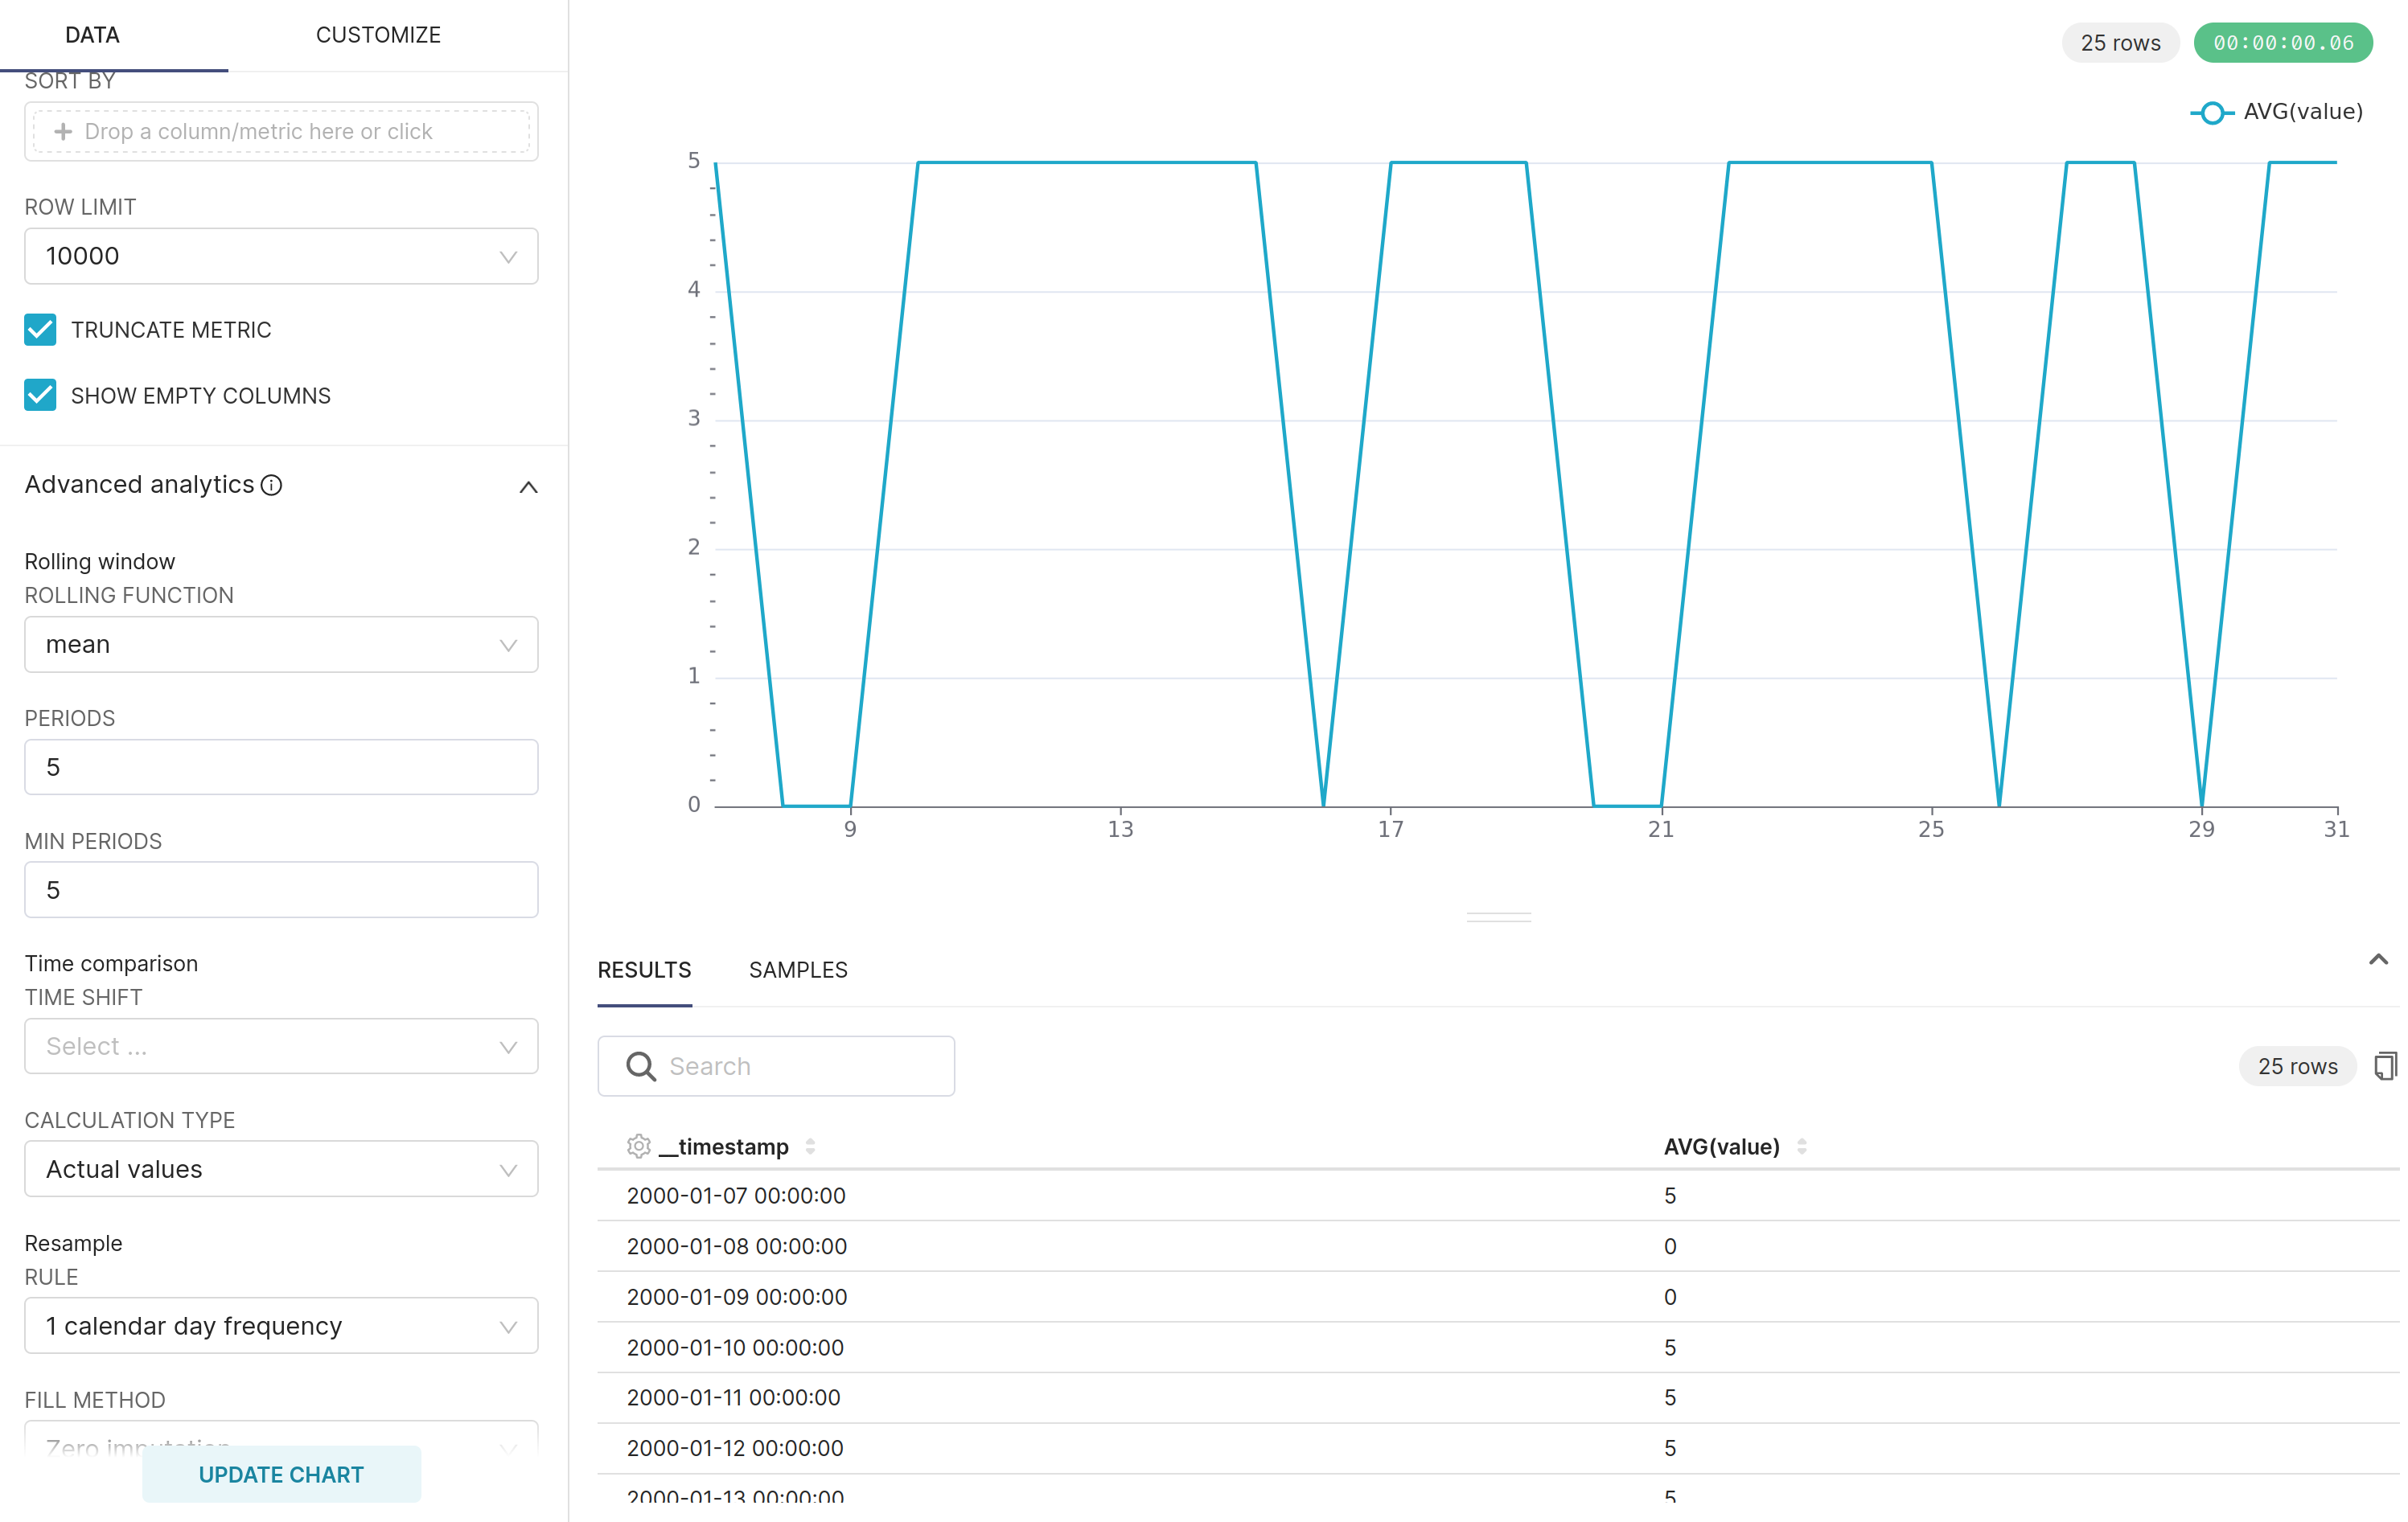The width and height of the screenshot is (2408, 1522).
Task: Click the AVG(value) column header
Action: click(x=1722, y=1147)
